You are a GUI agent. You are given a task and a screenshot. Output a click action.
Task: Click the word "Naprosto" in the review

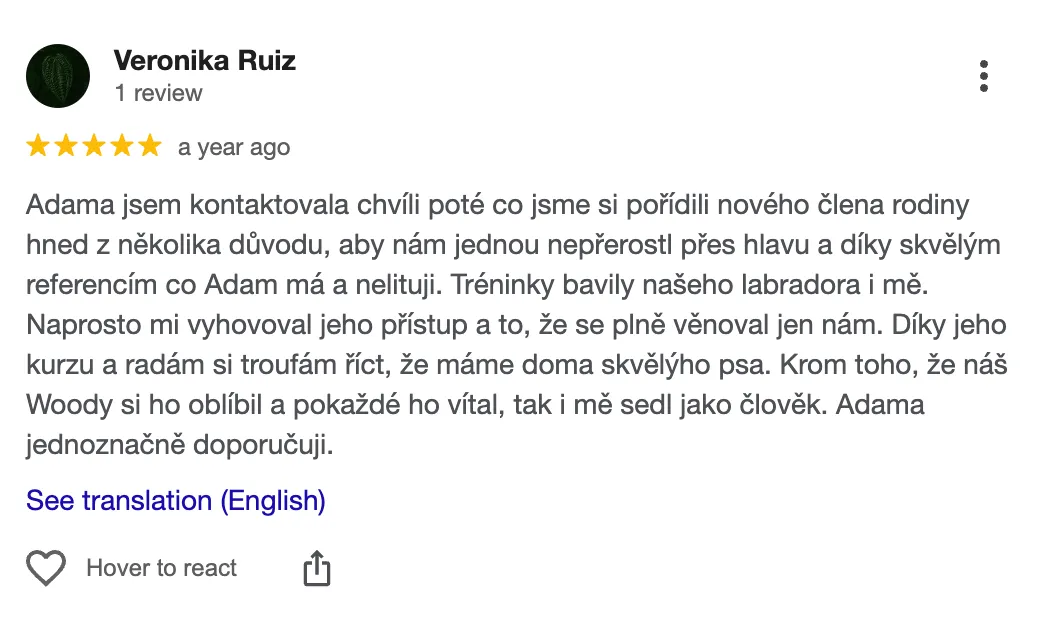(74, 326)
